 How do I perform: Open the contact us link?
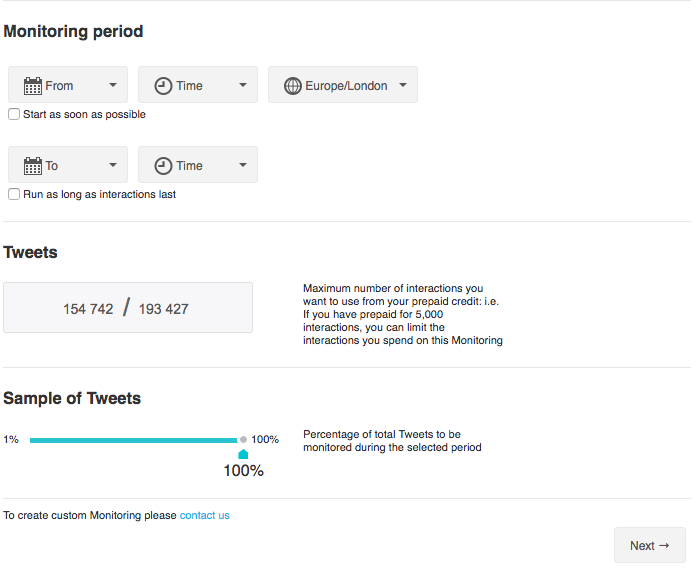[x=205, y=515]
